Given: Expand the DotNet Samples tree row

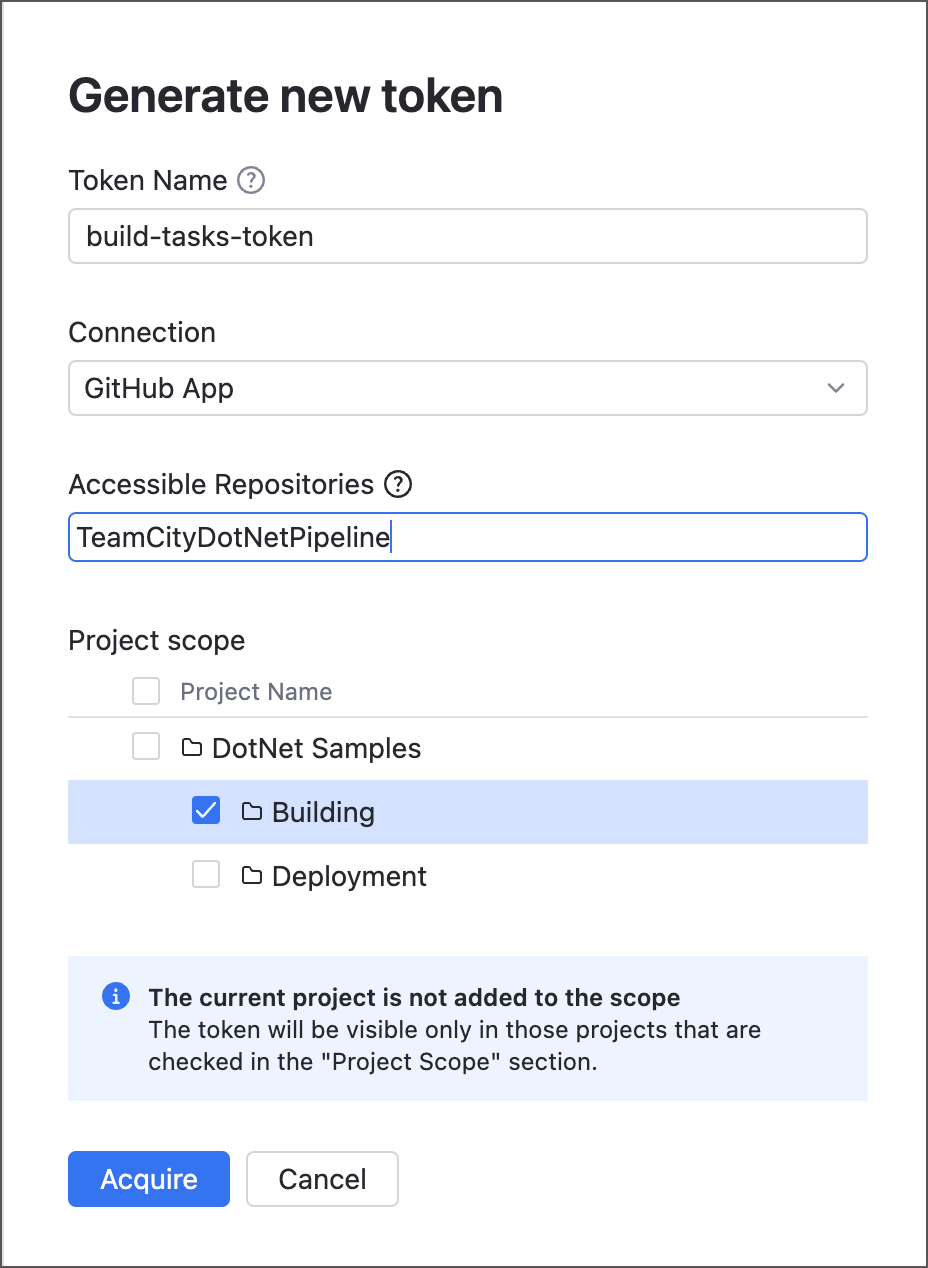Looking at the screenshot, I should (x=318, y=747).
